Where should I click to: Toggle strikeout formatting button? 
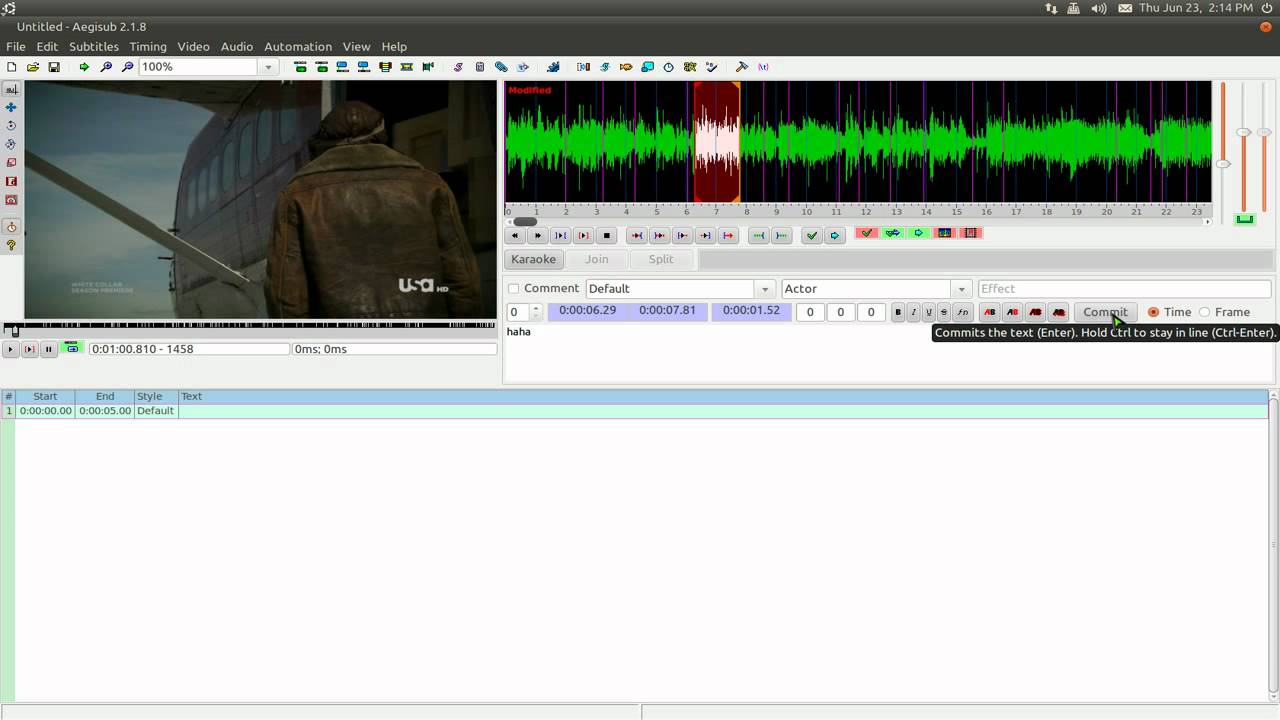(x=943, y=313)
